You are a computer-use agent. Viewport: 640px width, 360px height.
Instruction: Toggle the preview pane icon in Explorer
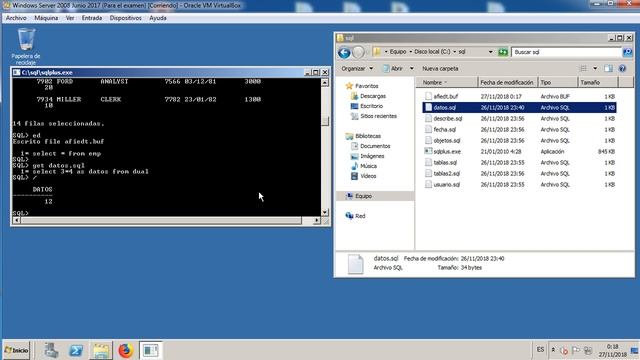click(608, 69)
